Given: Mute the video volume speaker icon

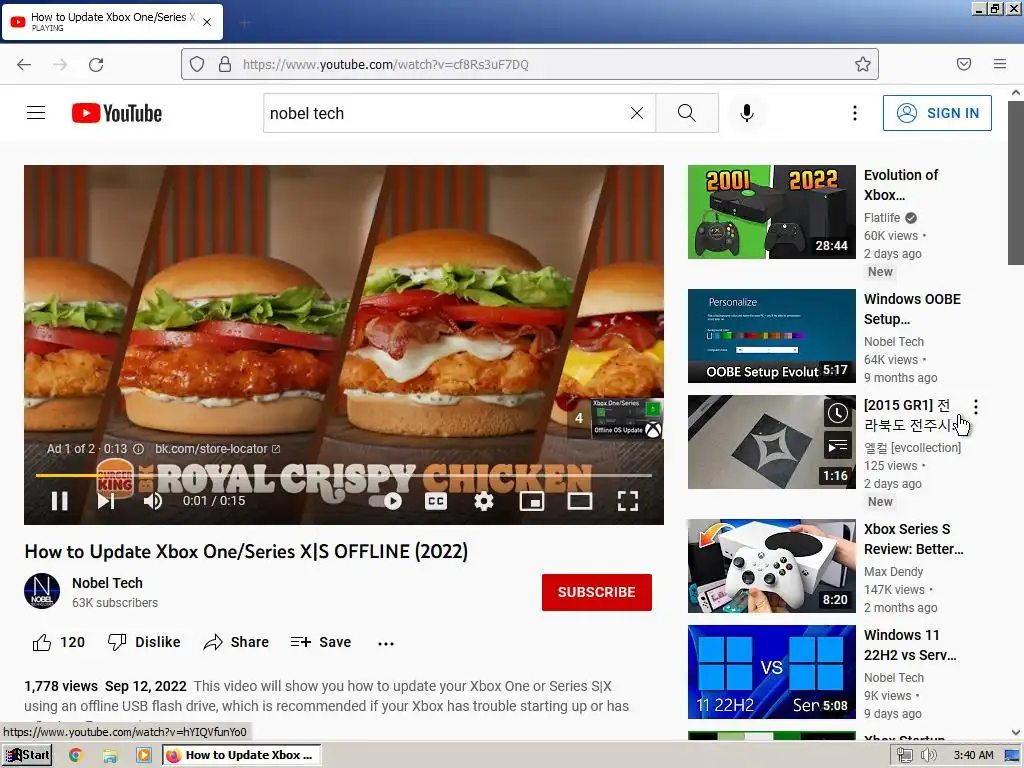Looking at the screenshot, I should tap(153, 501).
